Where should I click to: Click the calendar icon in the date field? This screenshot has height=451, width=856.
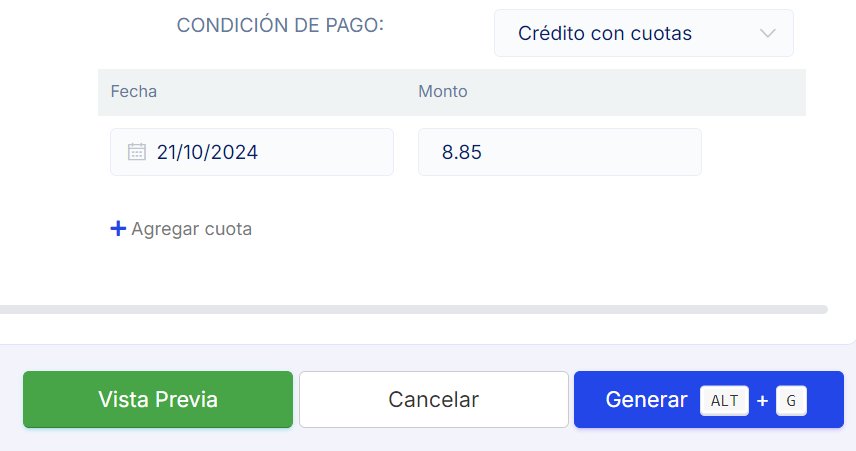[x=137, y=152]
